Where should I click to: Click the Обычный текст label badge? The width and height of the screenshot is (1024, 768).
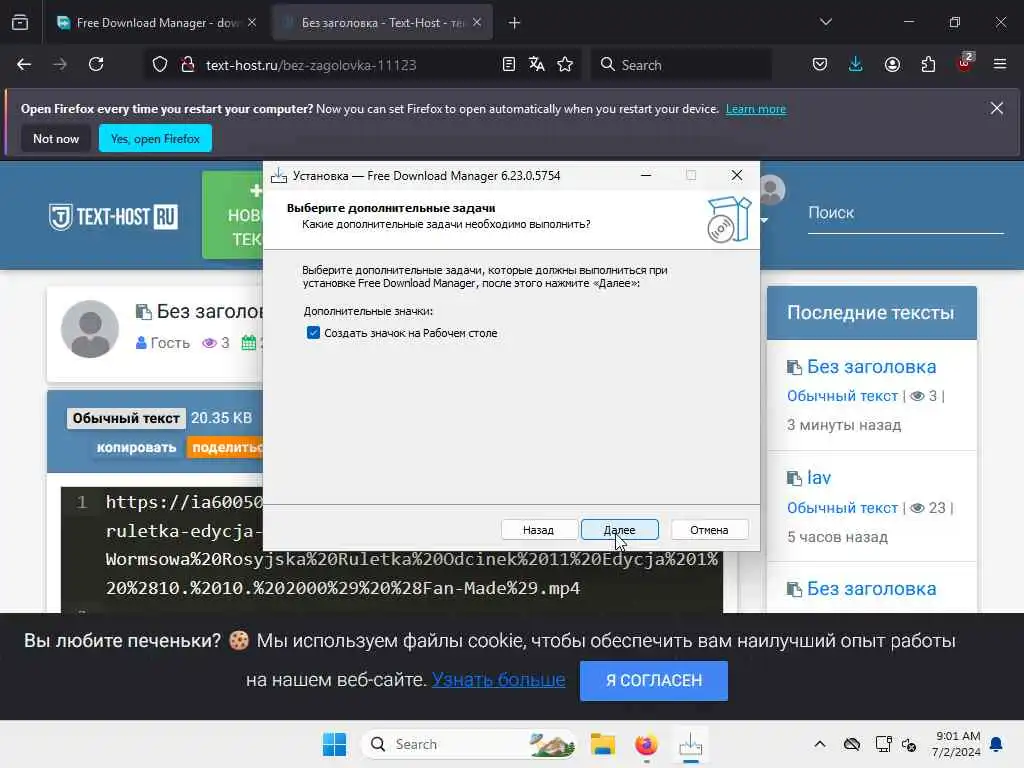[x=126, y=418]
